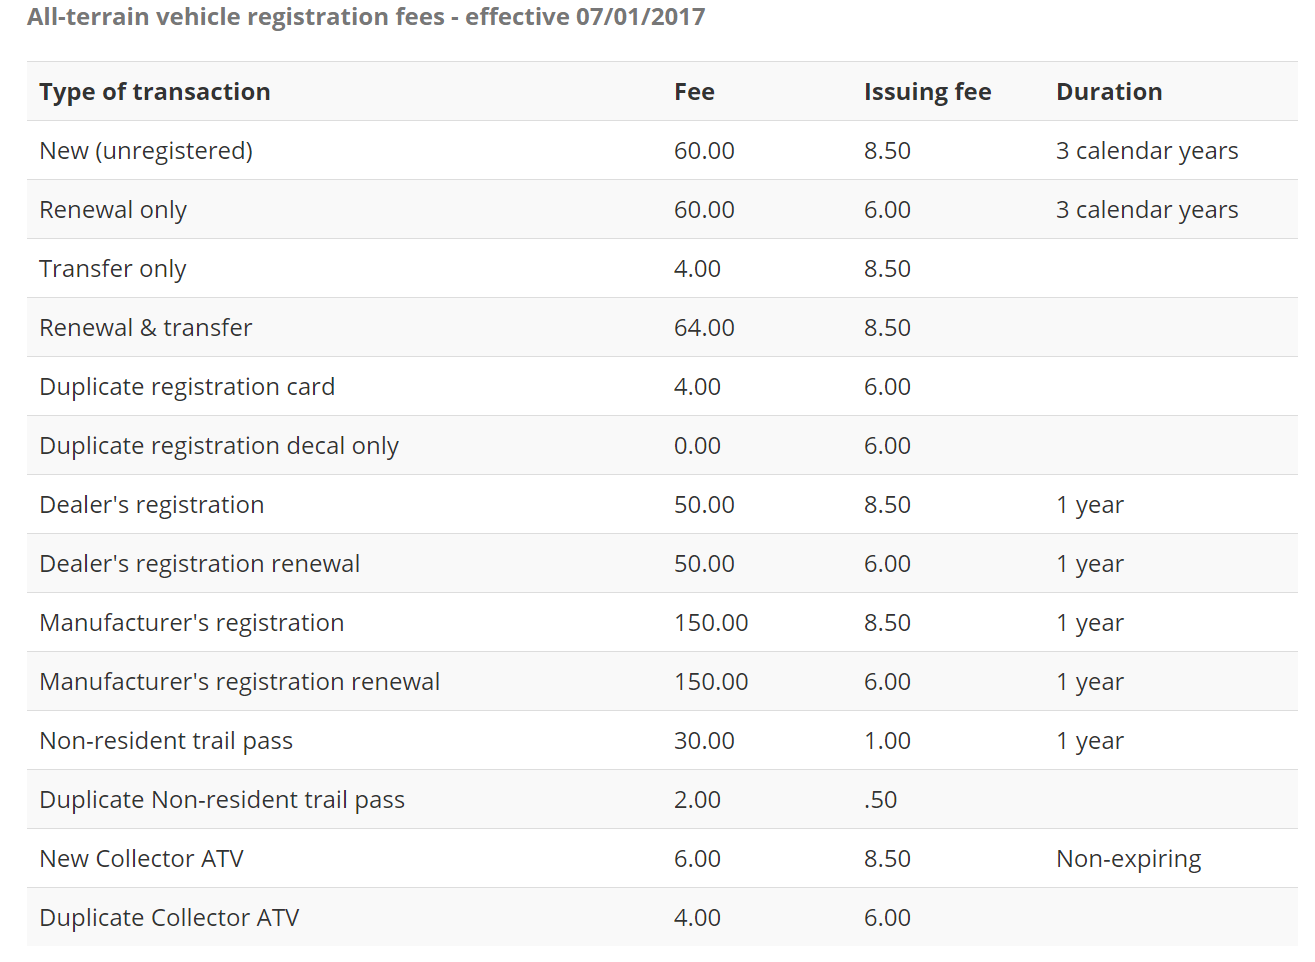
Task: Click 'Duplicate registration decal only' row
Action: pos(662,445)
